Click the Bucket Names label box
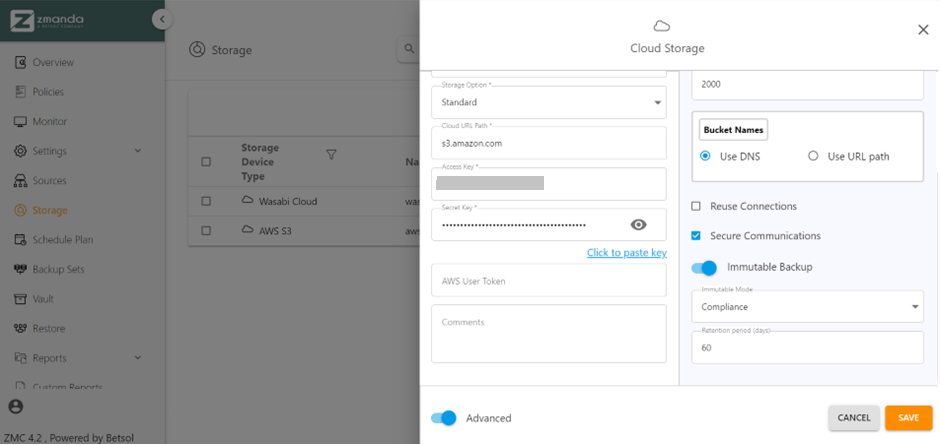The height and width of the screenshot is (445, 940). (x=733, y=130)
